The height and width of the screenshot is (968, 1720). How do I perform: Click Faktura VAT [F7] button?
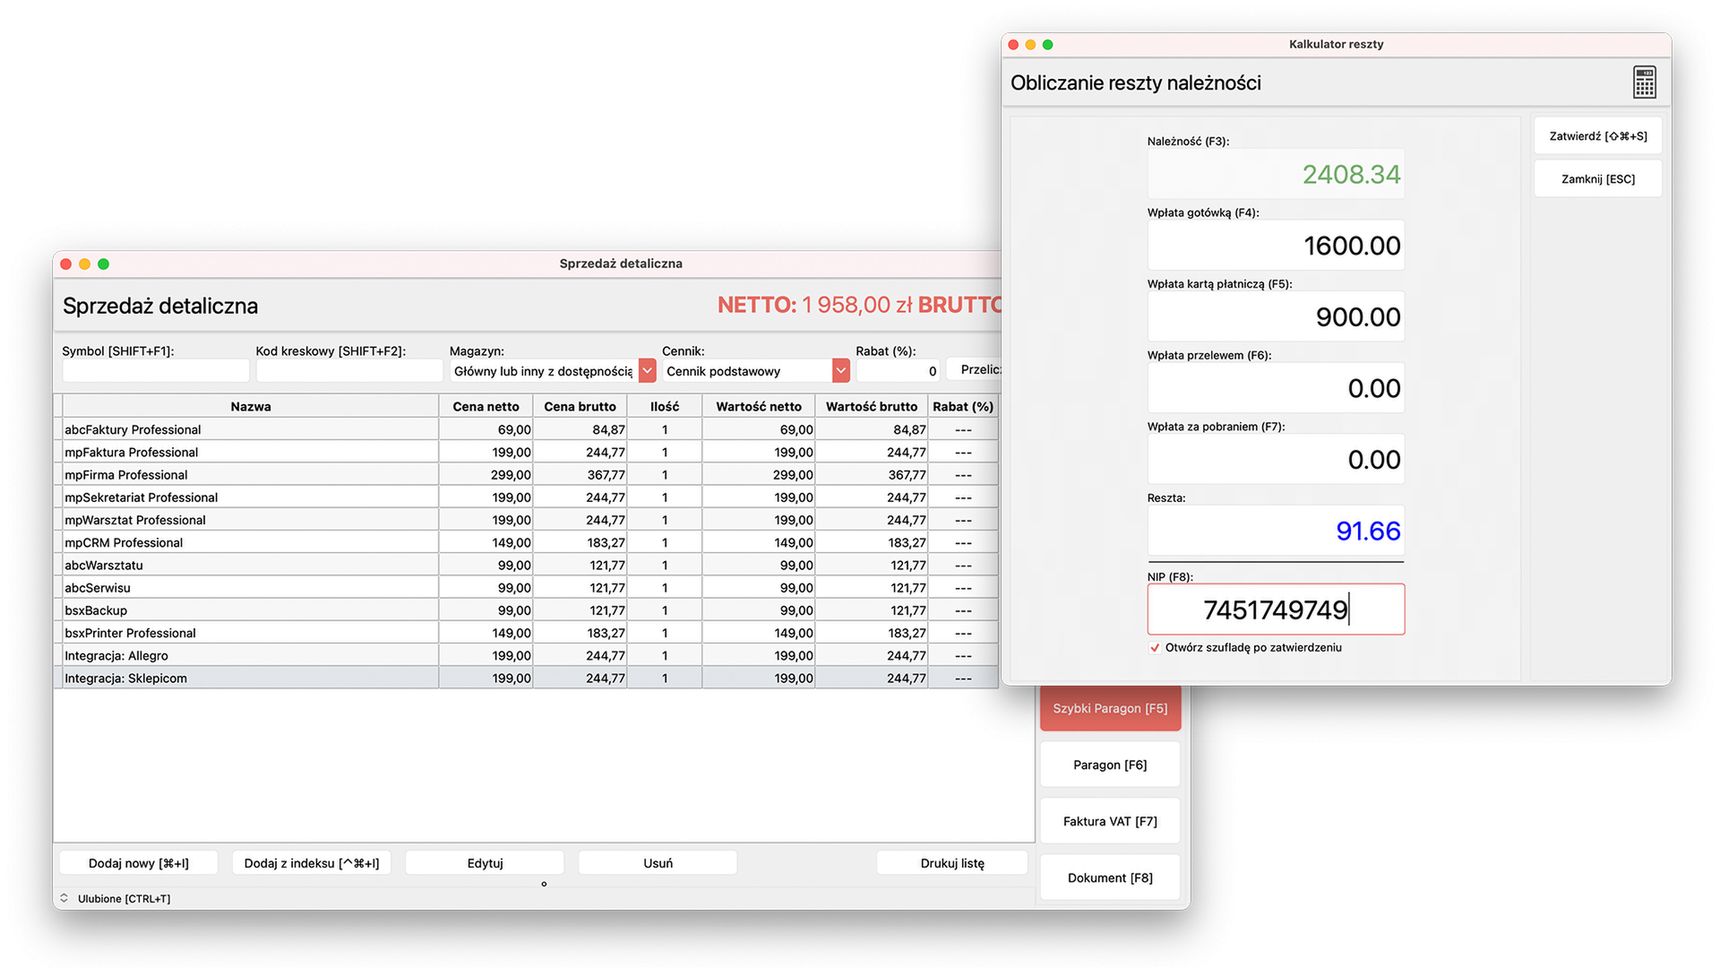[1110, 821]
